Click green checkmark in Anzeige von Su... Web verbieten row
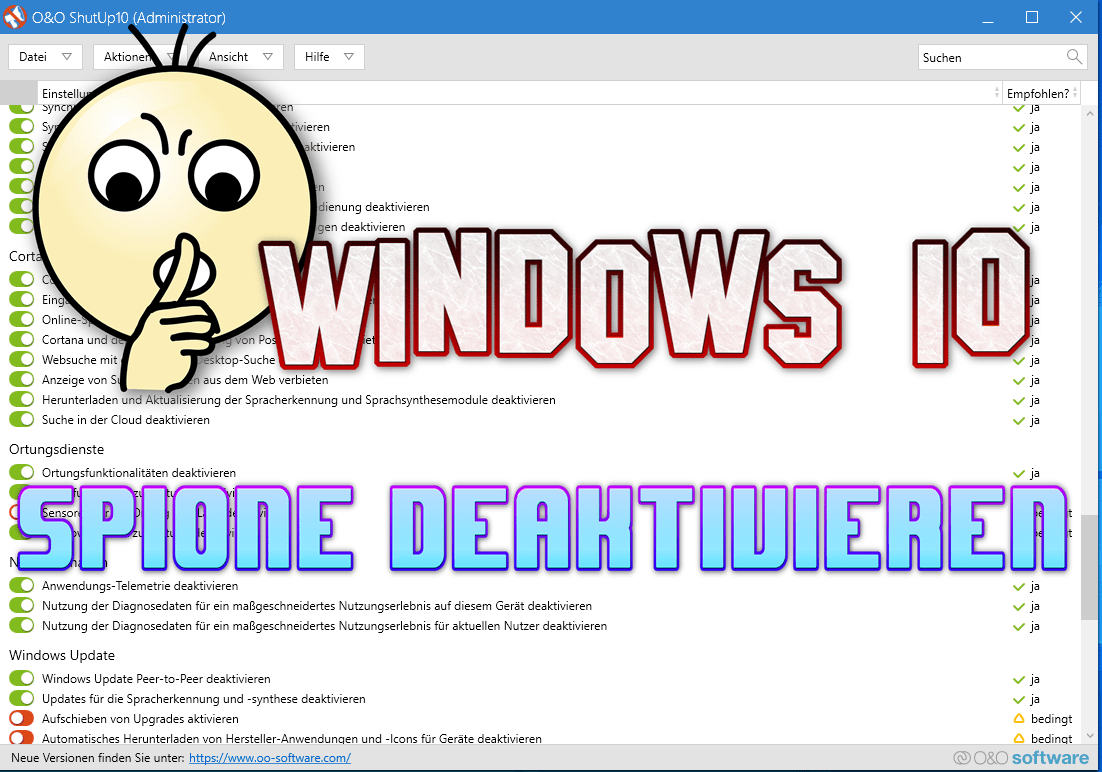The width and height of the screenshot is (1102, 772). point(1018,380)
